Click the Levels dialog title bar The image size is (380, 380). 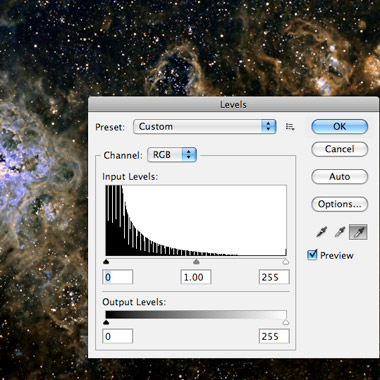click(x=233, y=104)
